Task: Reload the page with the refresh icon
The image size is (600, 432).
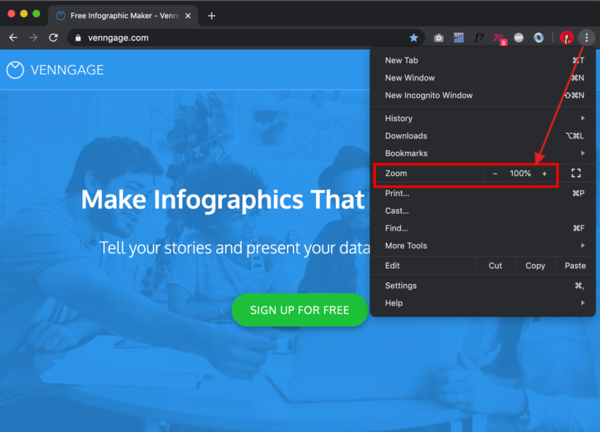Action: pos(53,38)
